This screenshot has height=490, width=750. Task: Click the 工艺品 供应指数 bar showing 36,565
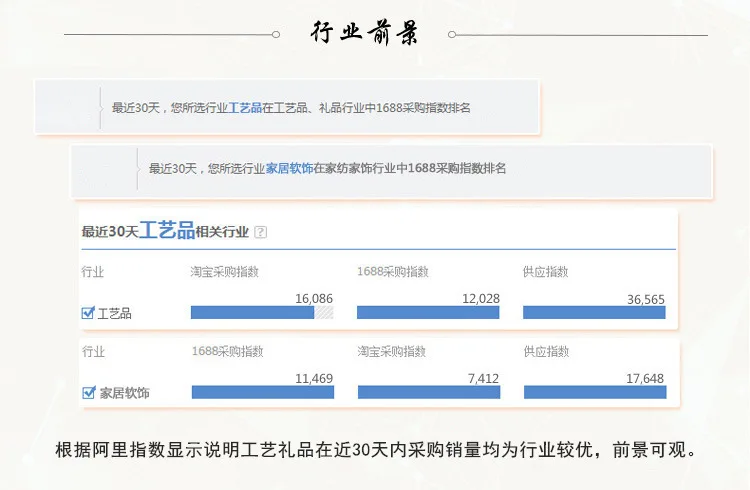(x=594, y=312)
